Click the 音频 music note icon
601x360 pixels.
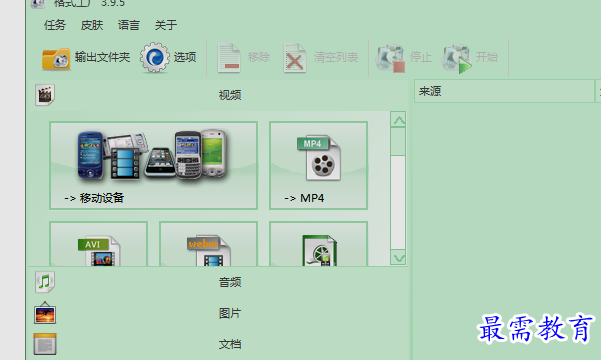tap(45, 282)
